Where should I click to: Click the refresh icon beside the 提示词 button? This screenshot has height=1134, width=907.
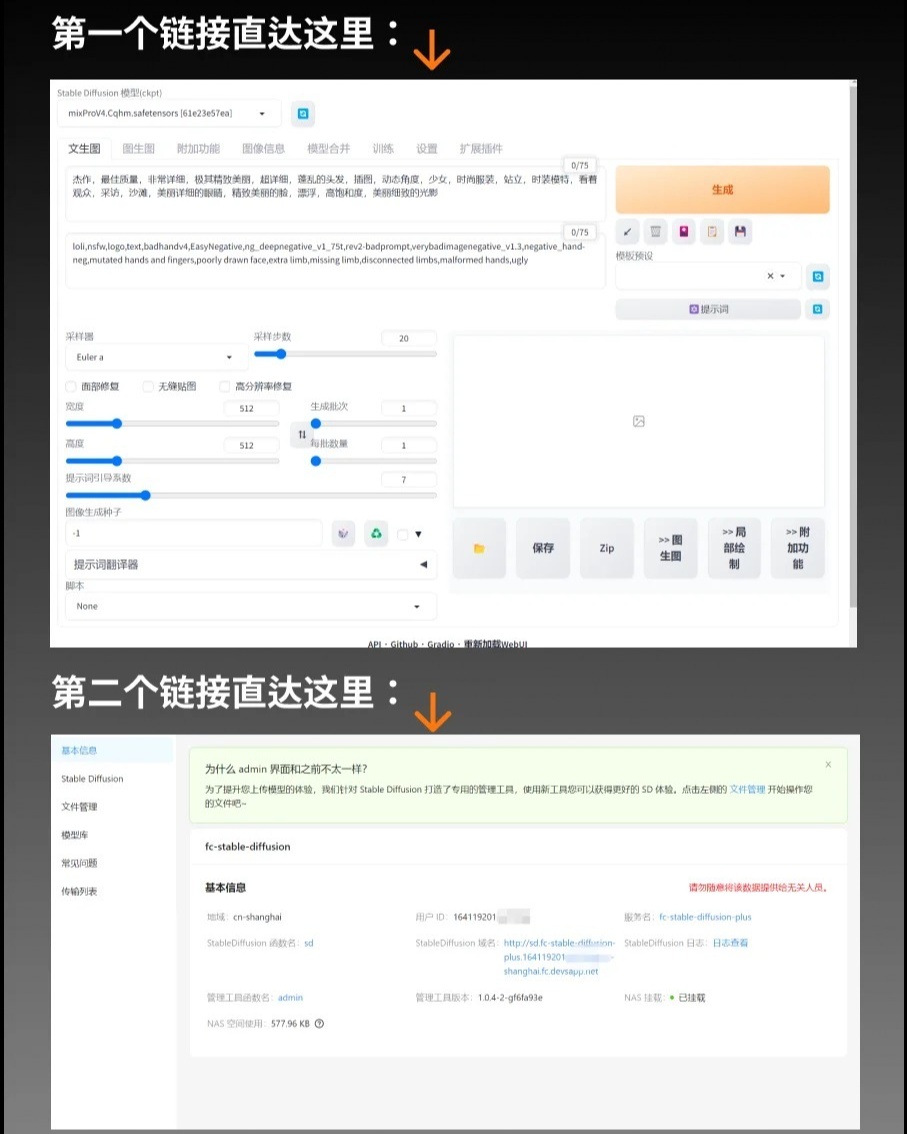coord(817,310)
